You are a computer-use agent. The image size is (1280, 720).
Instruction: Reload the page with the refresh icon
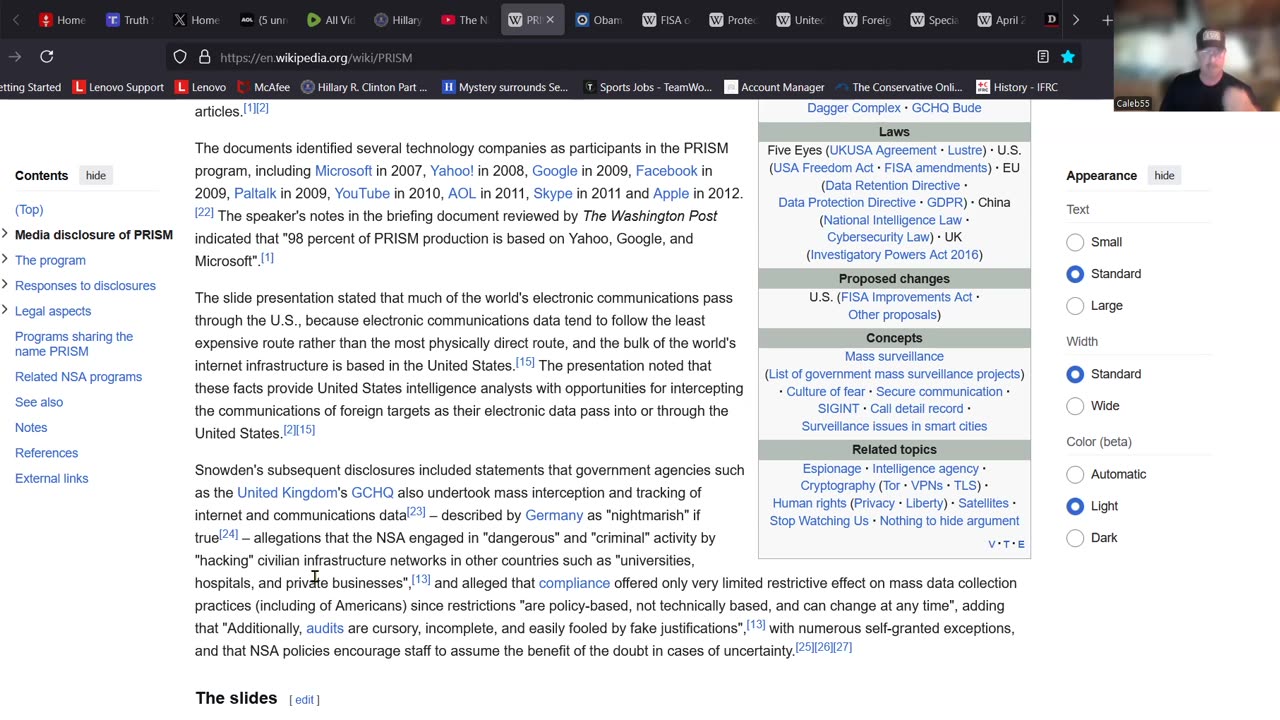46,57
